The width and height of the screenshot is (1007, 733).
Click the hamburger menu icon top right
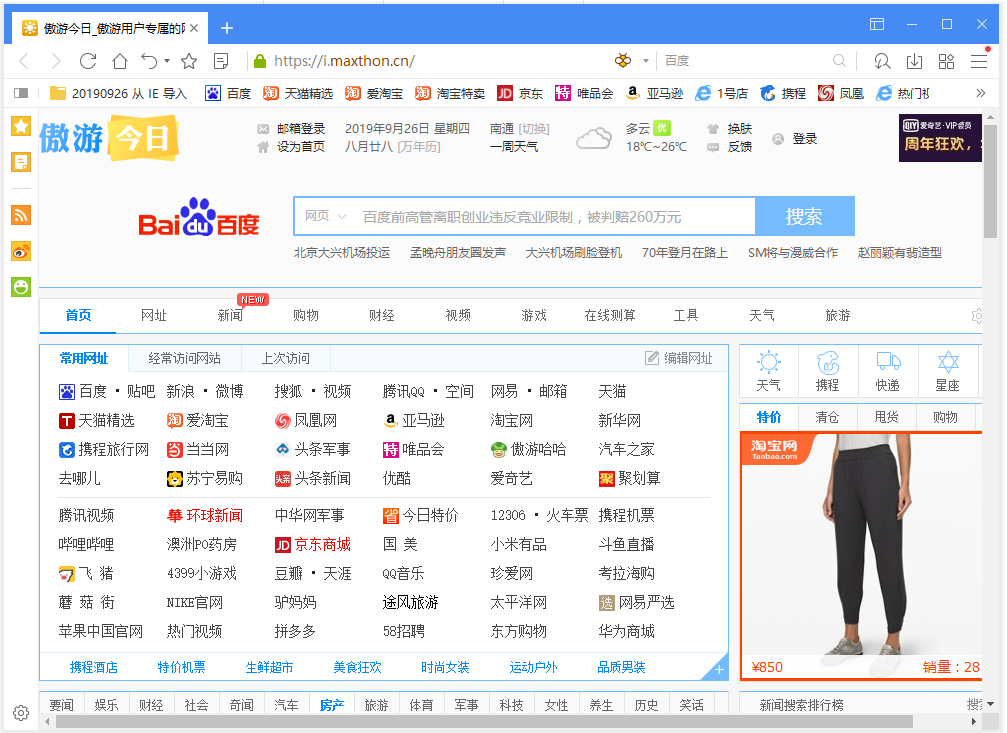tap(979, 60)
